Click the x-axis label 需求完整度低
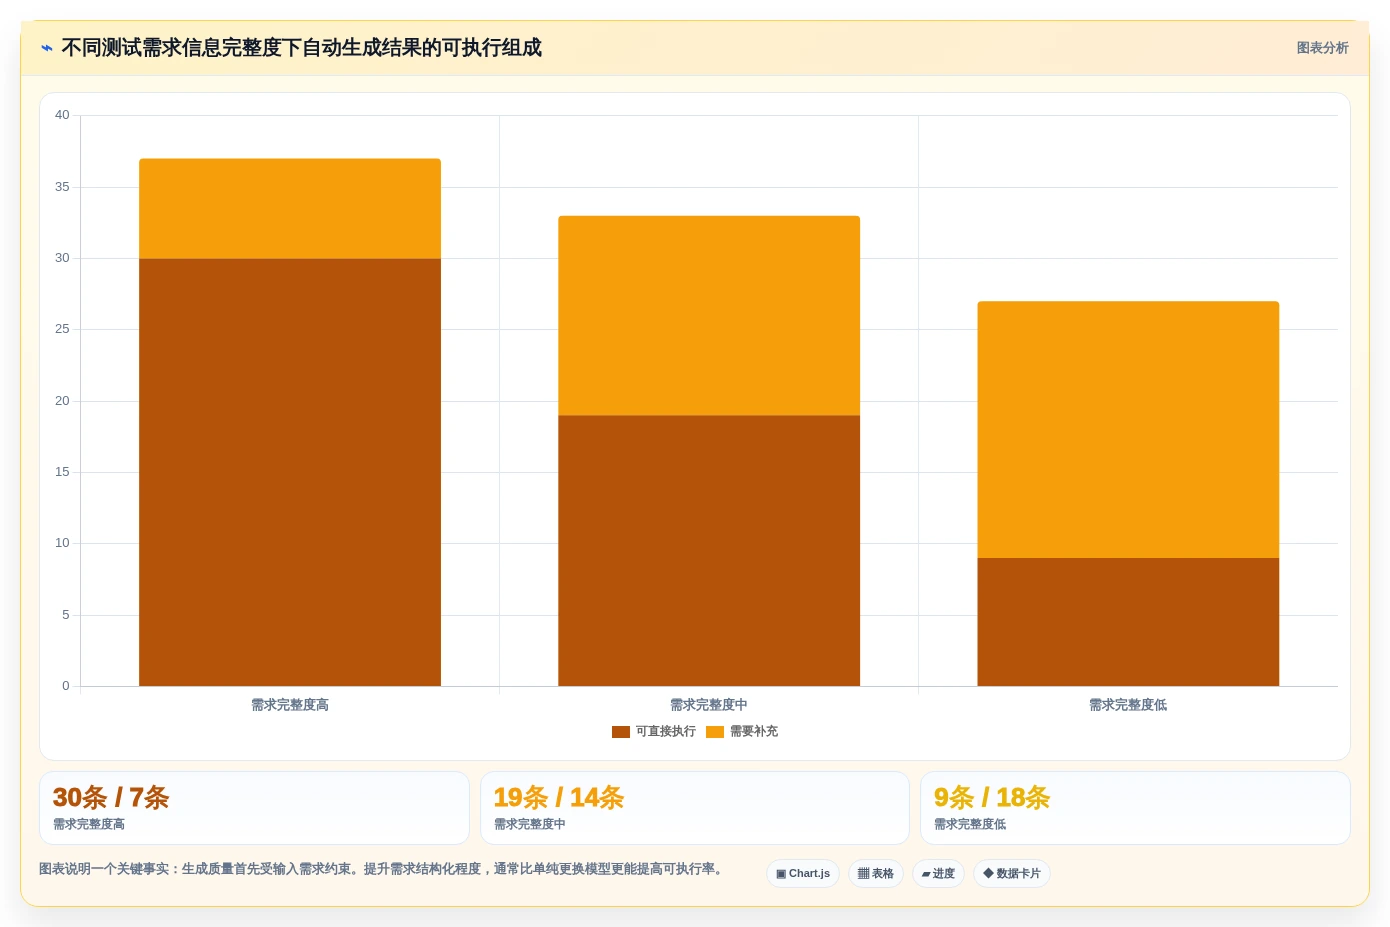The height and width of the screenshot is (927, 1390). [x=1128, y=705]
